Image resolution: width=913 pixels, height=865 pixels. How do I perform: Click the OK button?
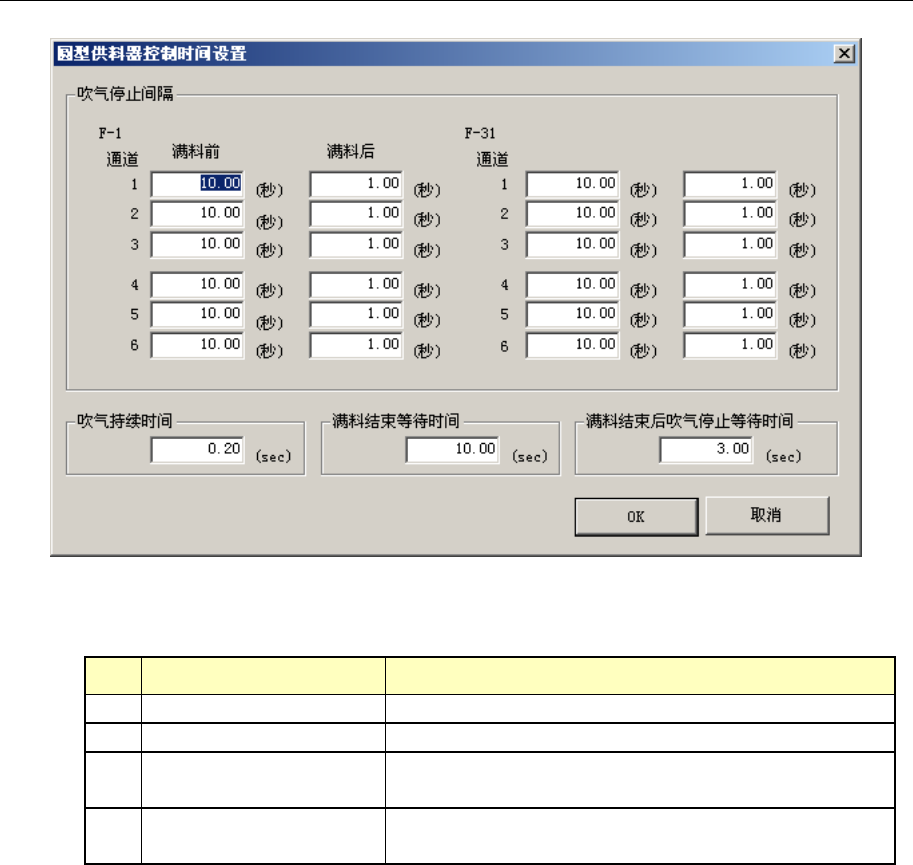[x=636, y=516]
